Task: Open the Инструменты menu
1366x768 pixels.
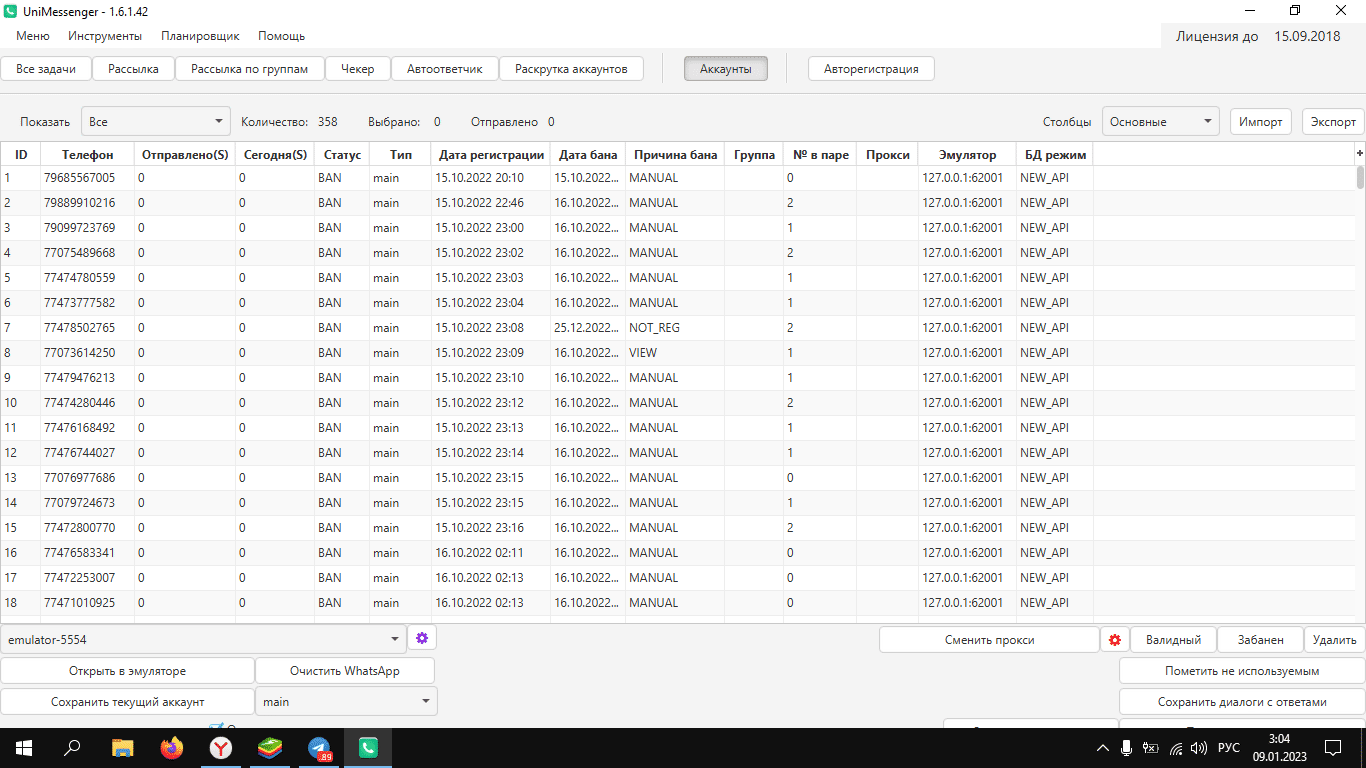Action: click(x=105, y=36)
